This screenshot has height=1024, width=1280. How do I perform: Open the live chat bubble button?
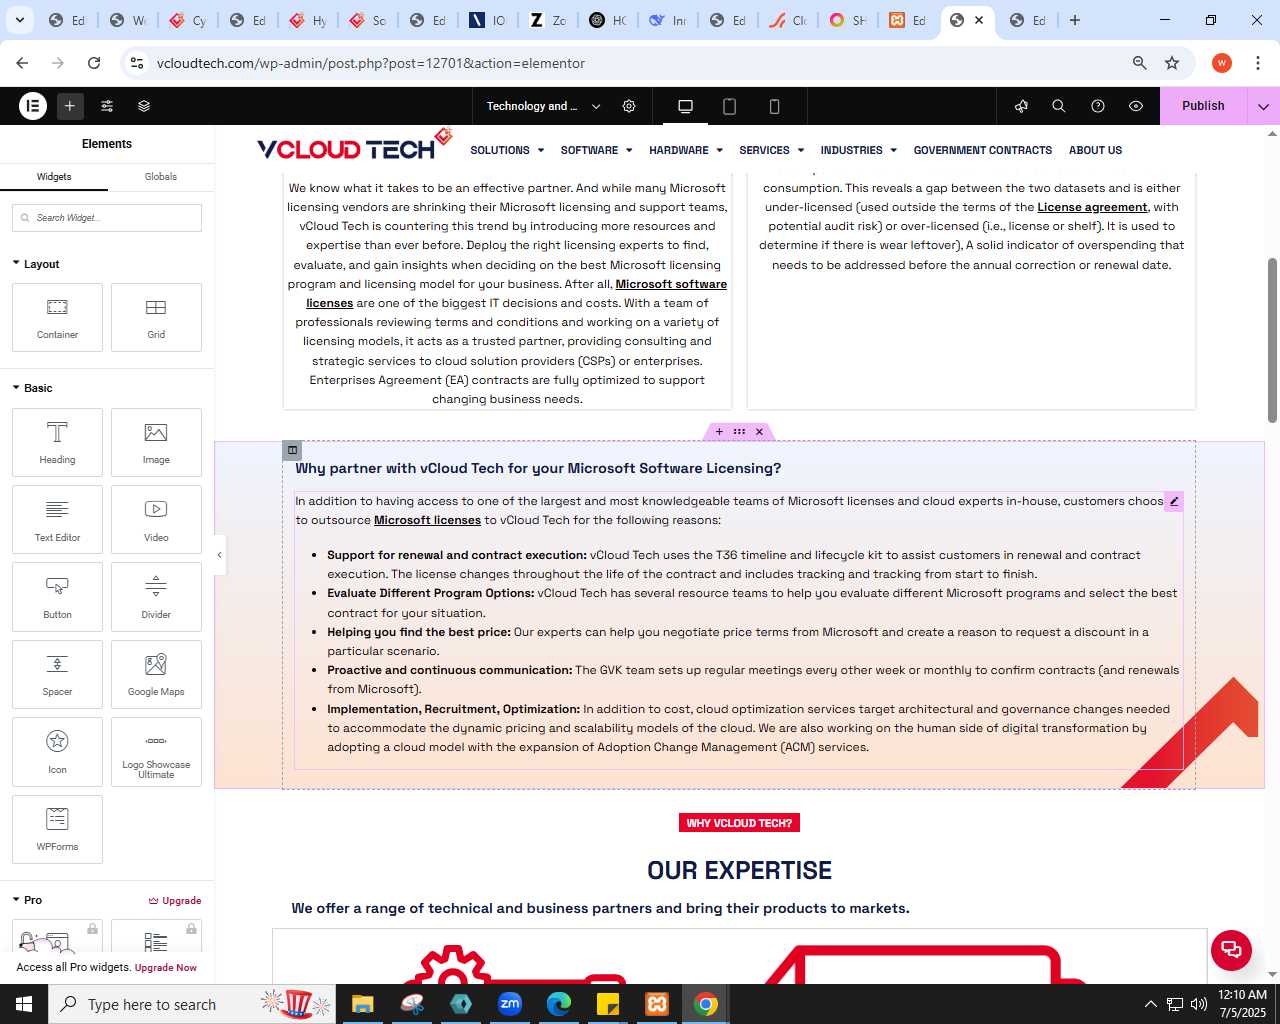(x=1231, y=949)
